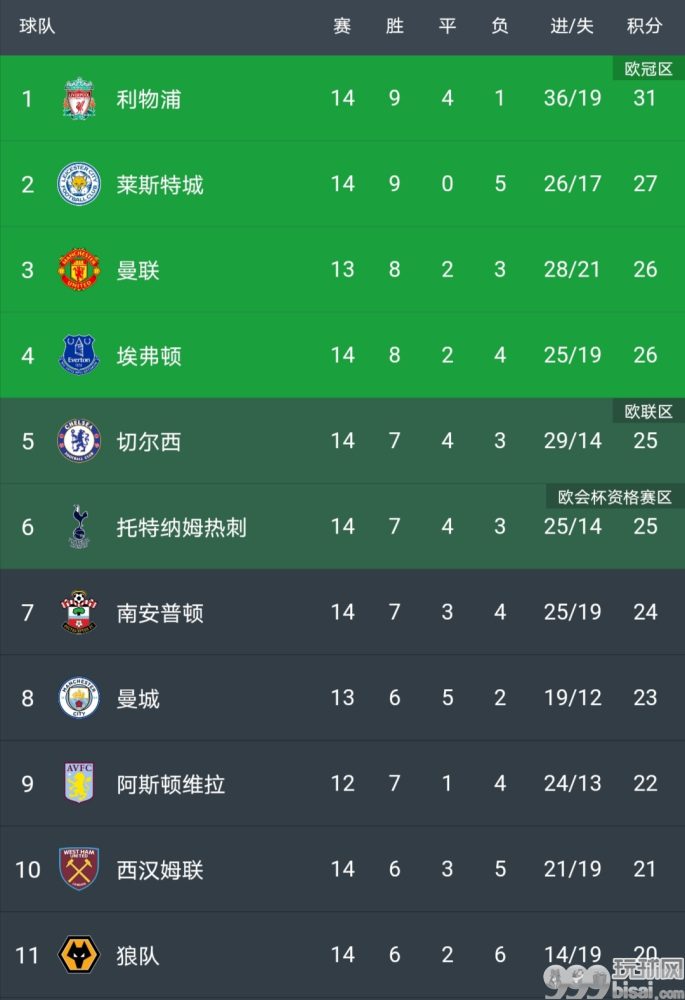Click the 胜 wins column header
The height and width of the screenshot is (1000, 685).
coord(395,26)
